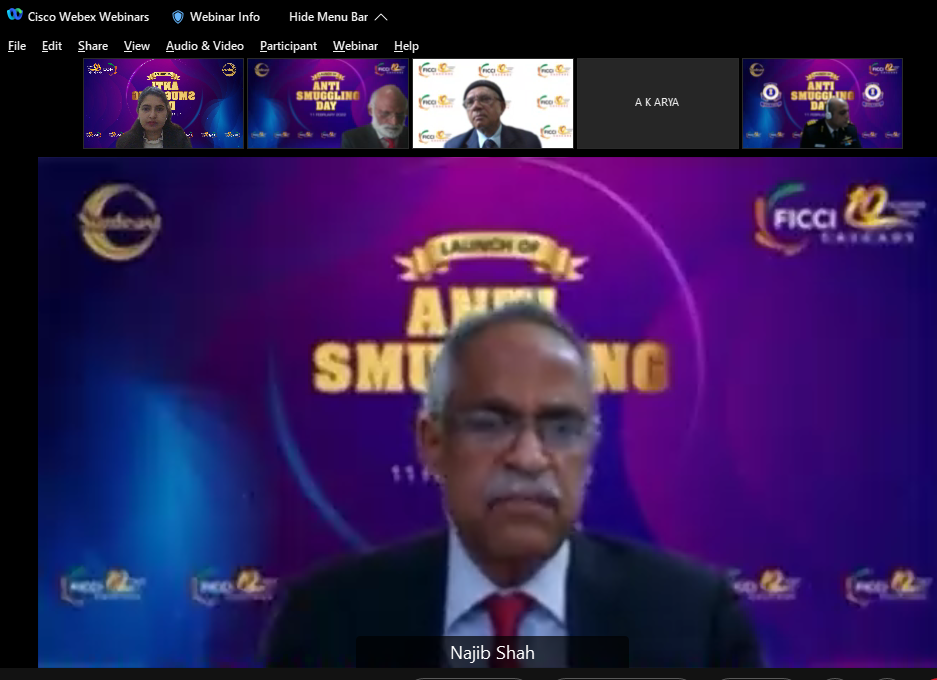Open the Webinar menu
The width and height of the screenshot is (937, 680).
click(x=355, y=46)
